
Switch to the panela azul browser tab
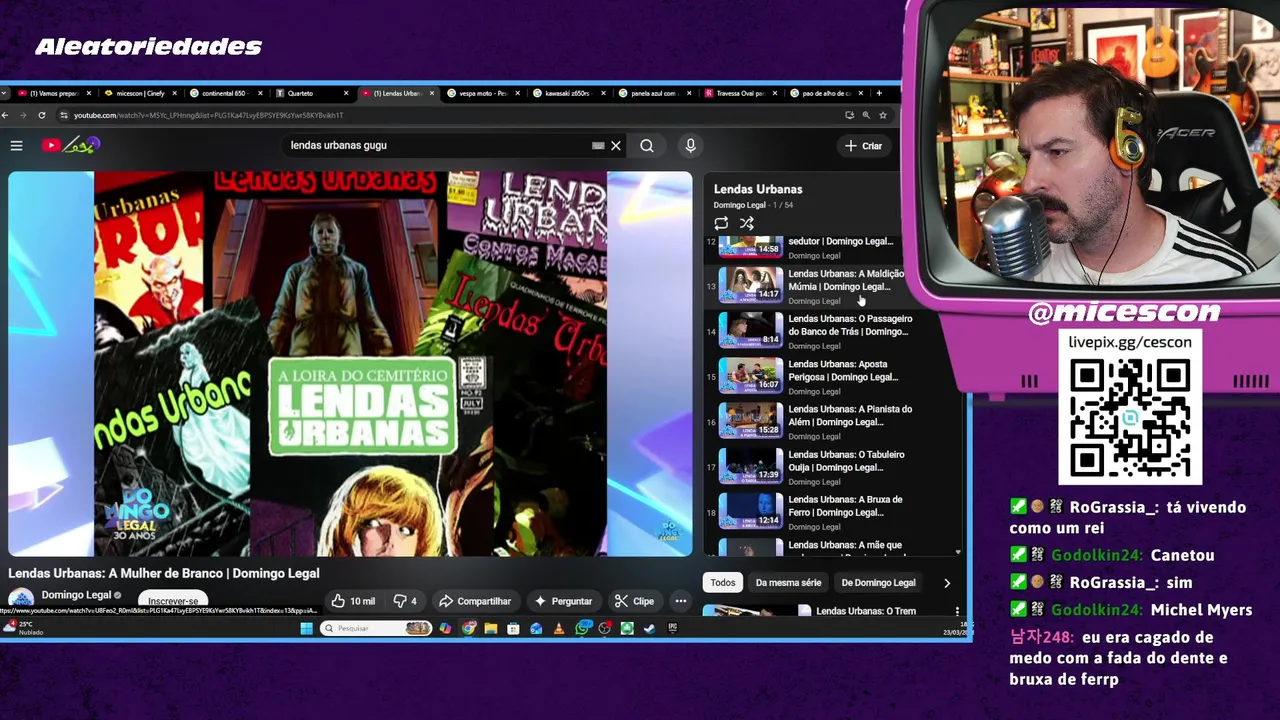click(653, 93)
